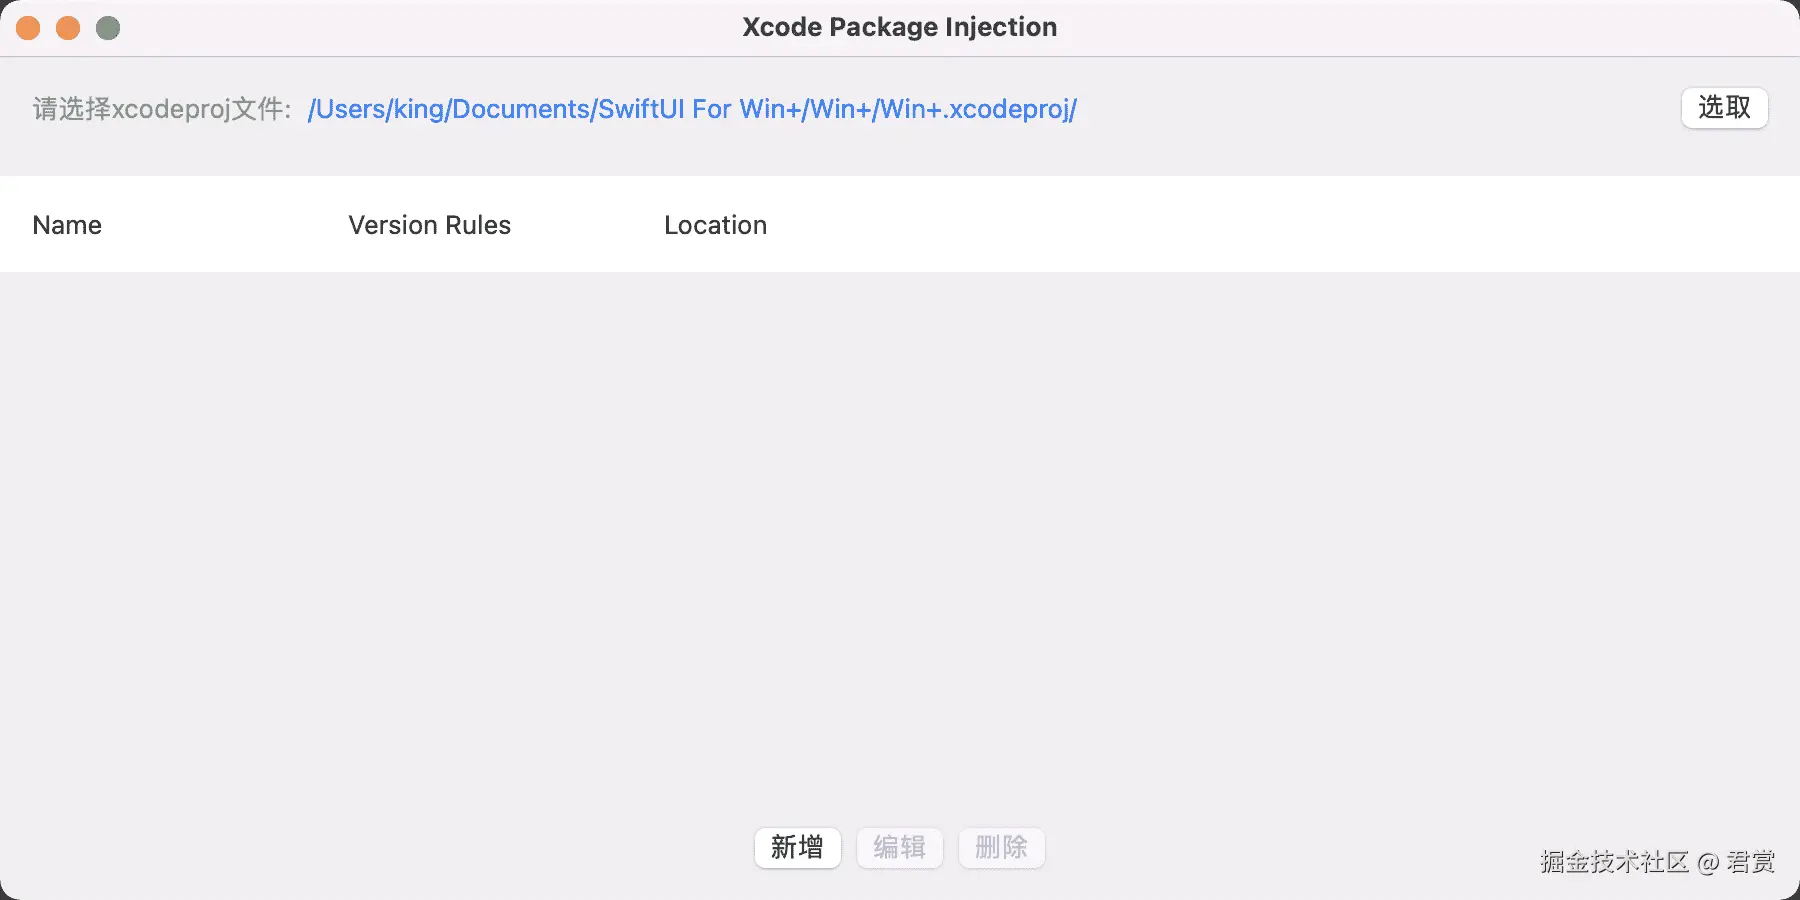Click the 选取 button to choose a file
This screenshot has width=1800, height=900.
1724,108
